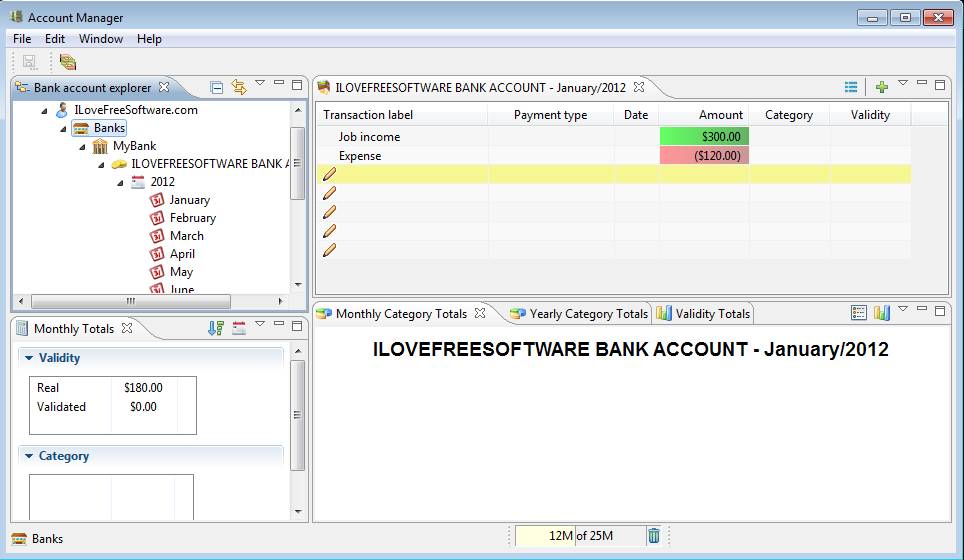Click the $300.00 green amount cell
The image size is (964, 560).
tap(704, 136)
